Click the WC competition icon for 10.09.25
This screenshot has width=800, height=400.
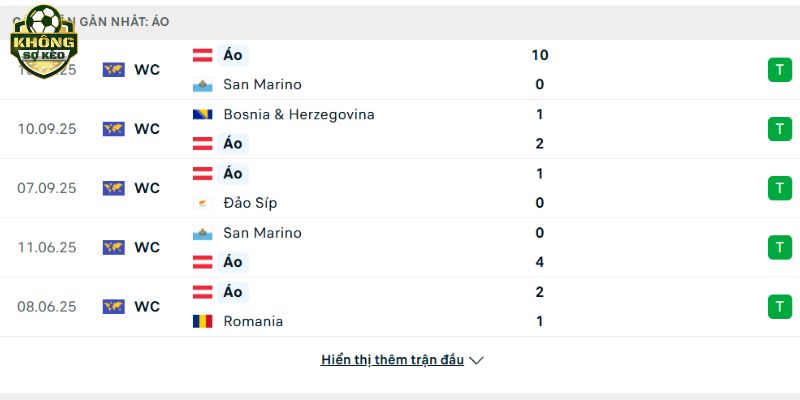coord(114,129)
